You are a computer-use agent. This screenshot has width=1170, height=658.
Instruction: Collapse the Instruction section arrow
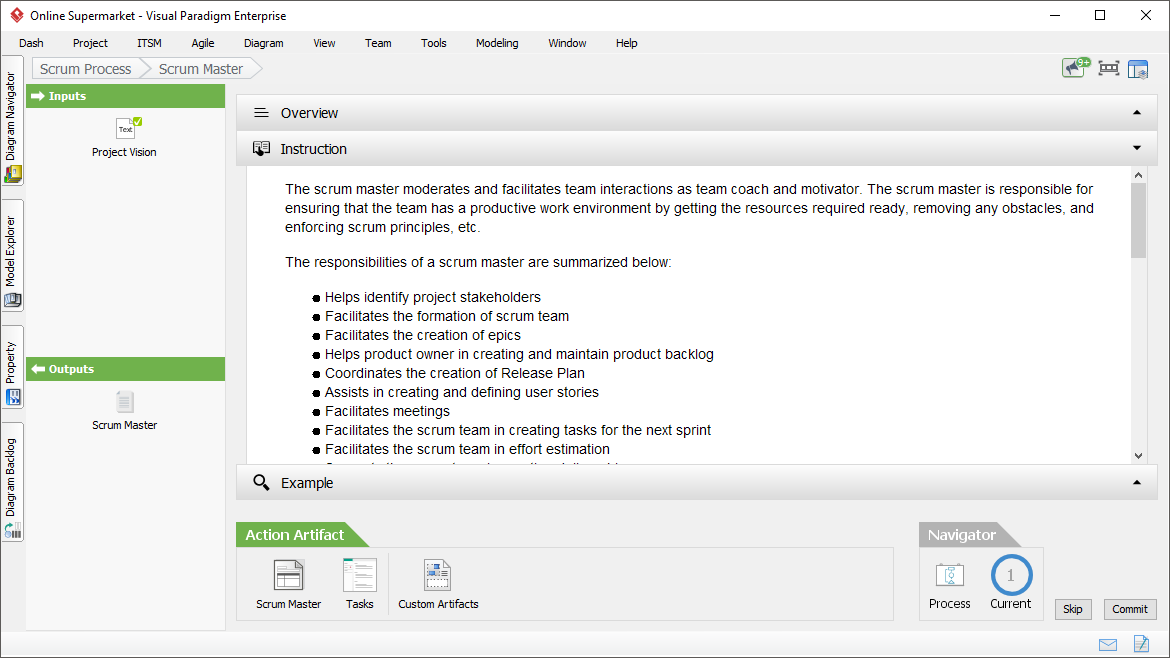(1136, 148)
